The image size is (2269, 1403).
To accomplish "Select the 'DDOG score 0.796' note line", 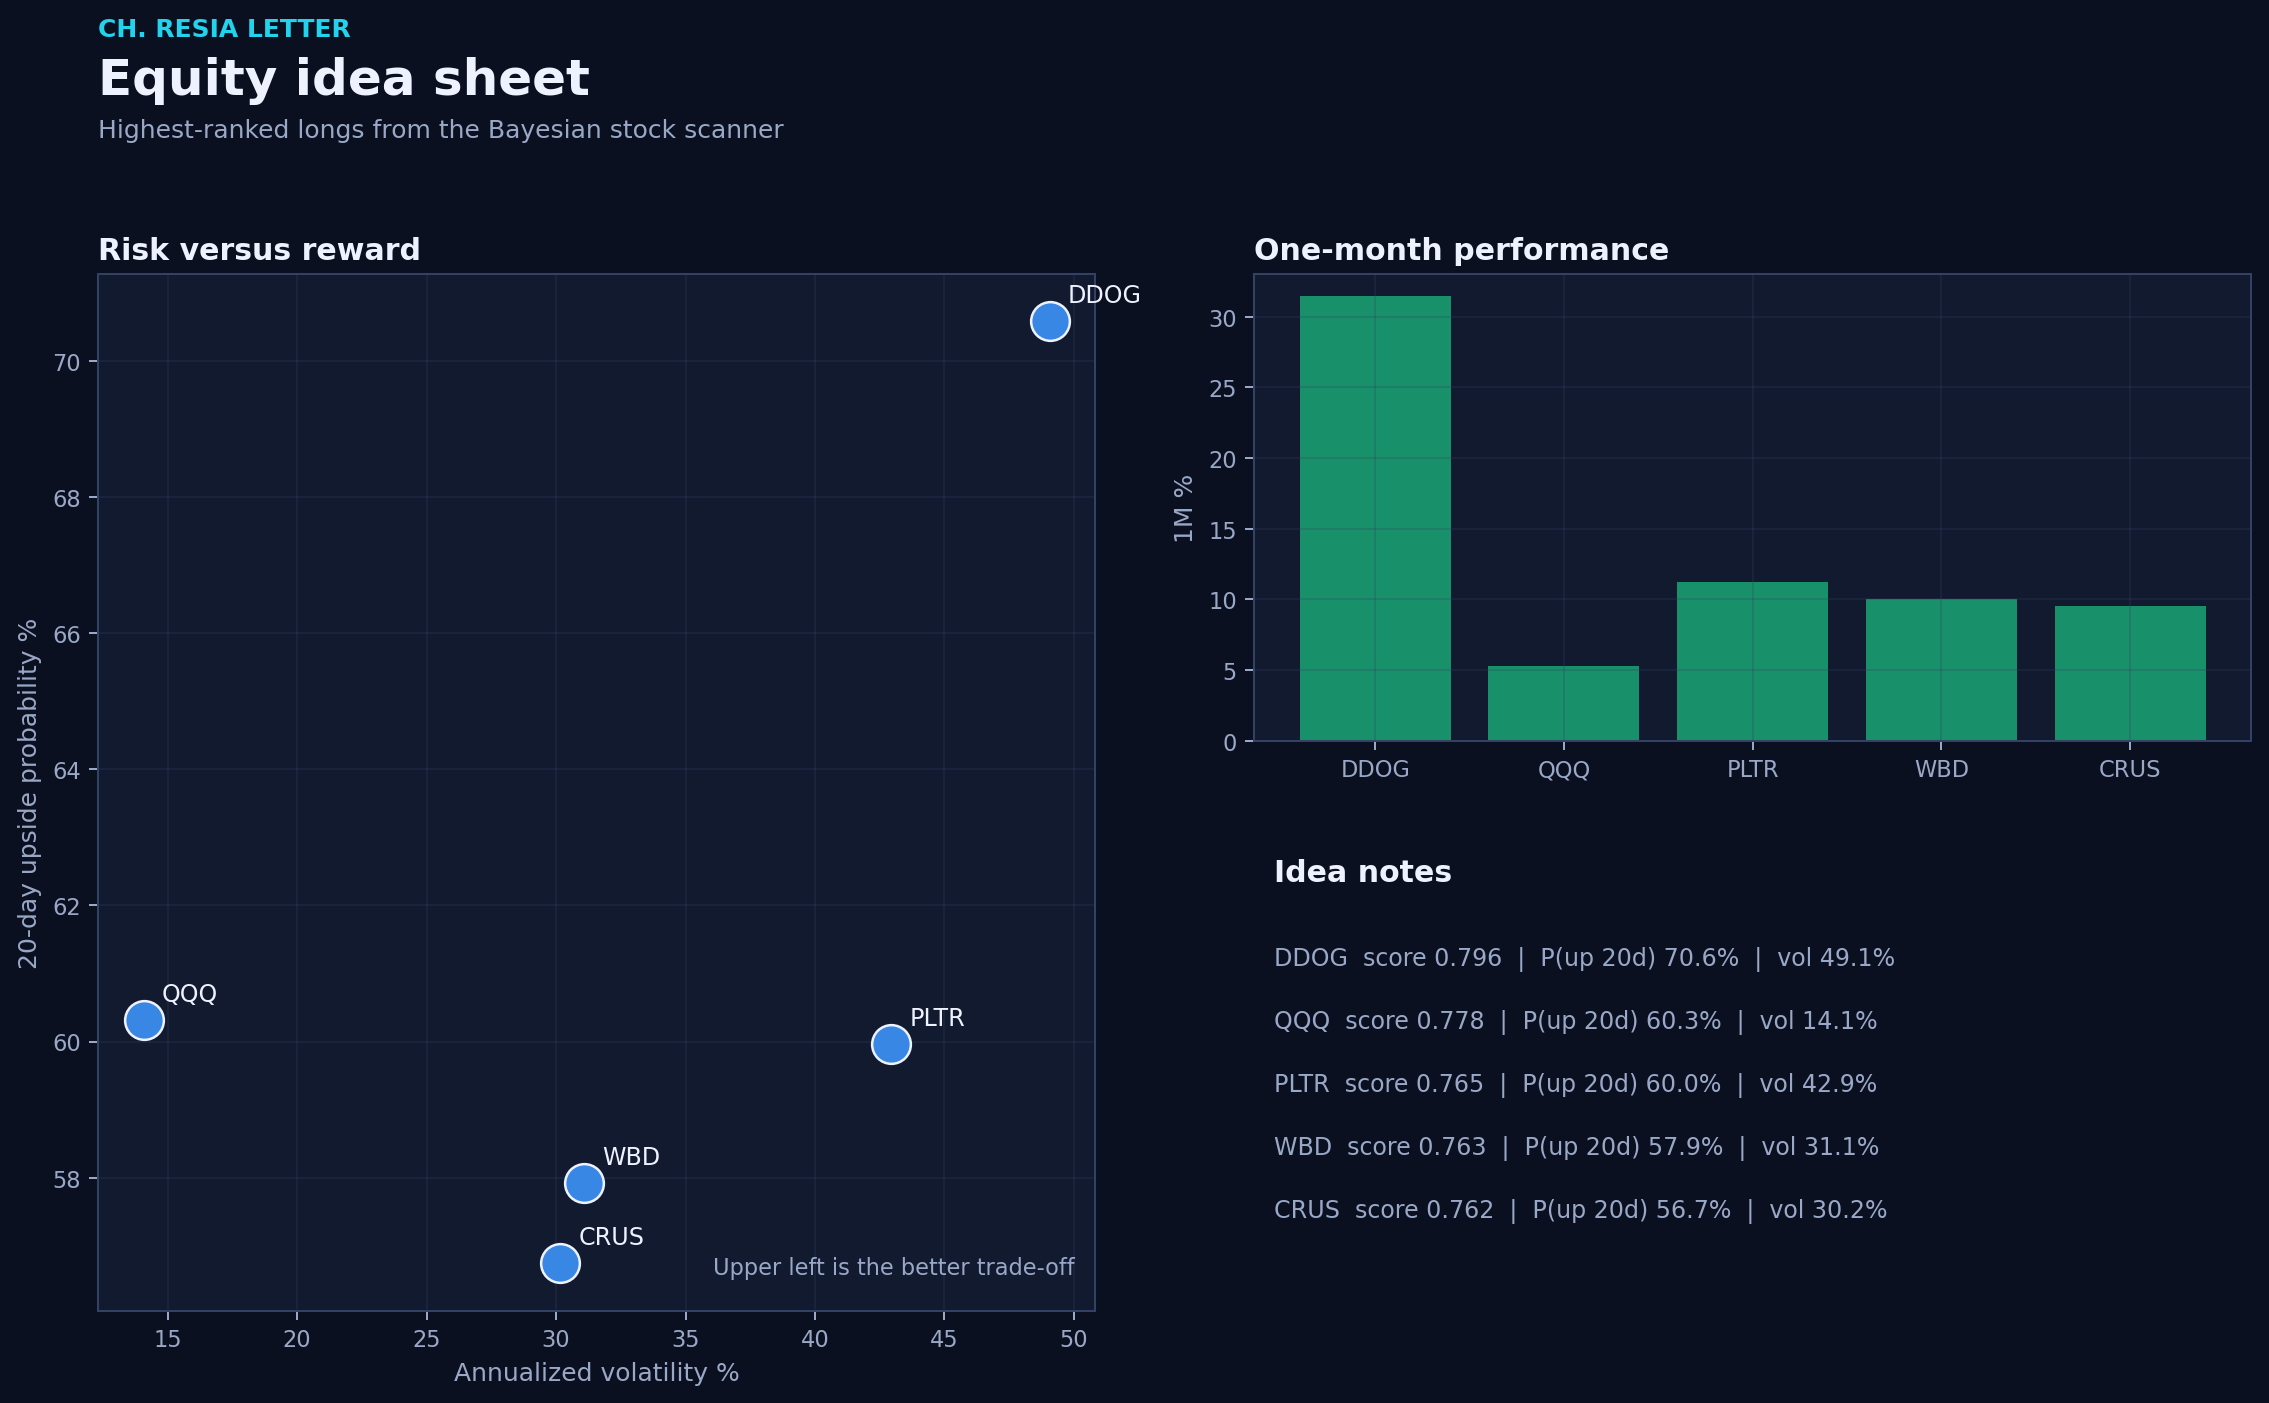I will point(1584,958).
